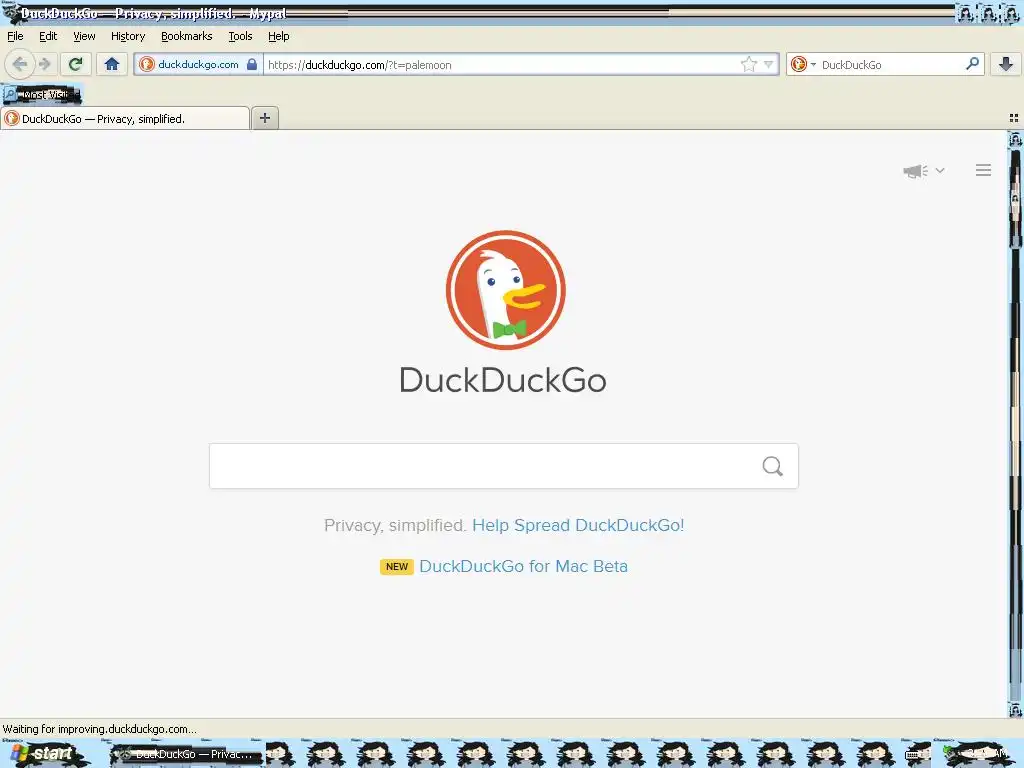
Task: Select the DuckDuckGo — Privacy, simplified tab
Action: coord(125,118)
